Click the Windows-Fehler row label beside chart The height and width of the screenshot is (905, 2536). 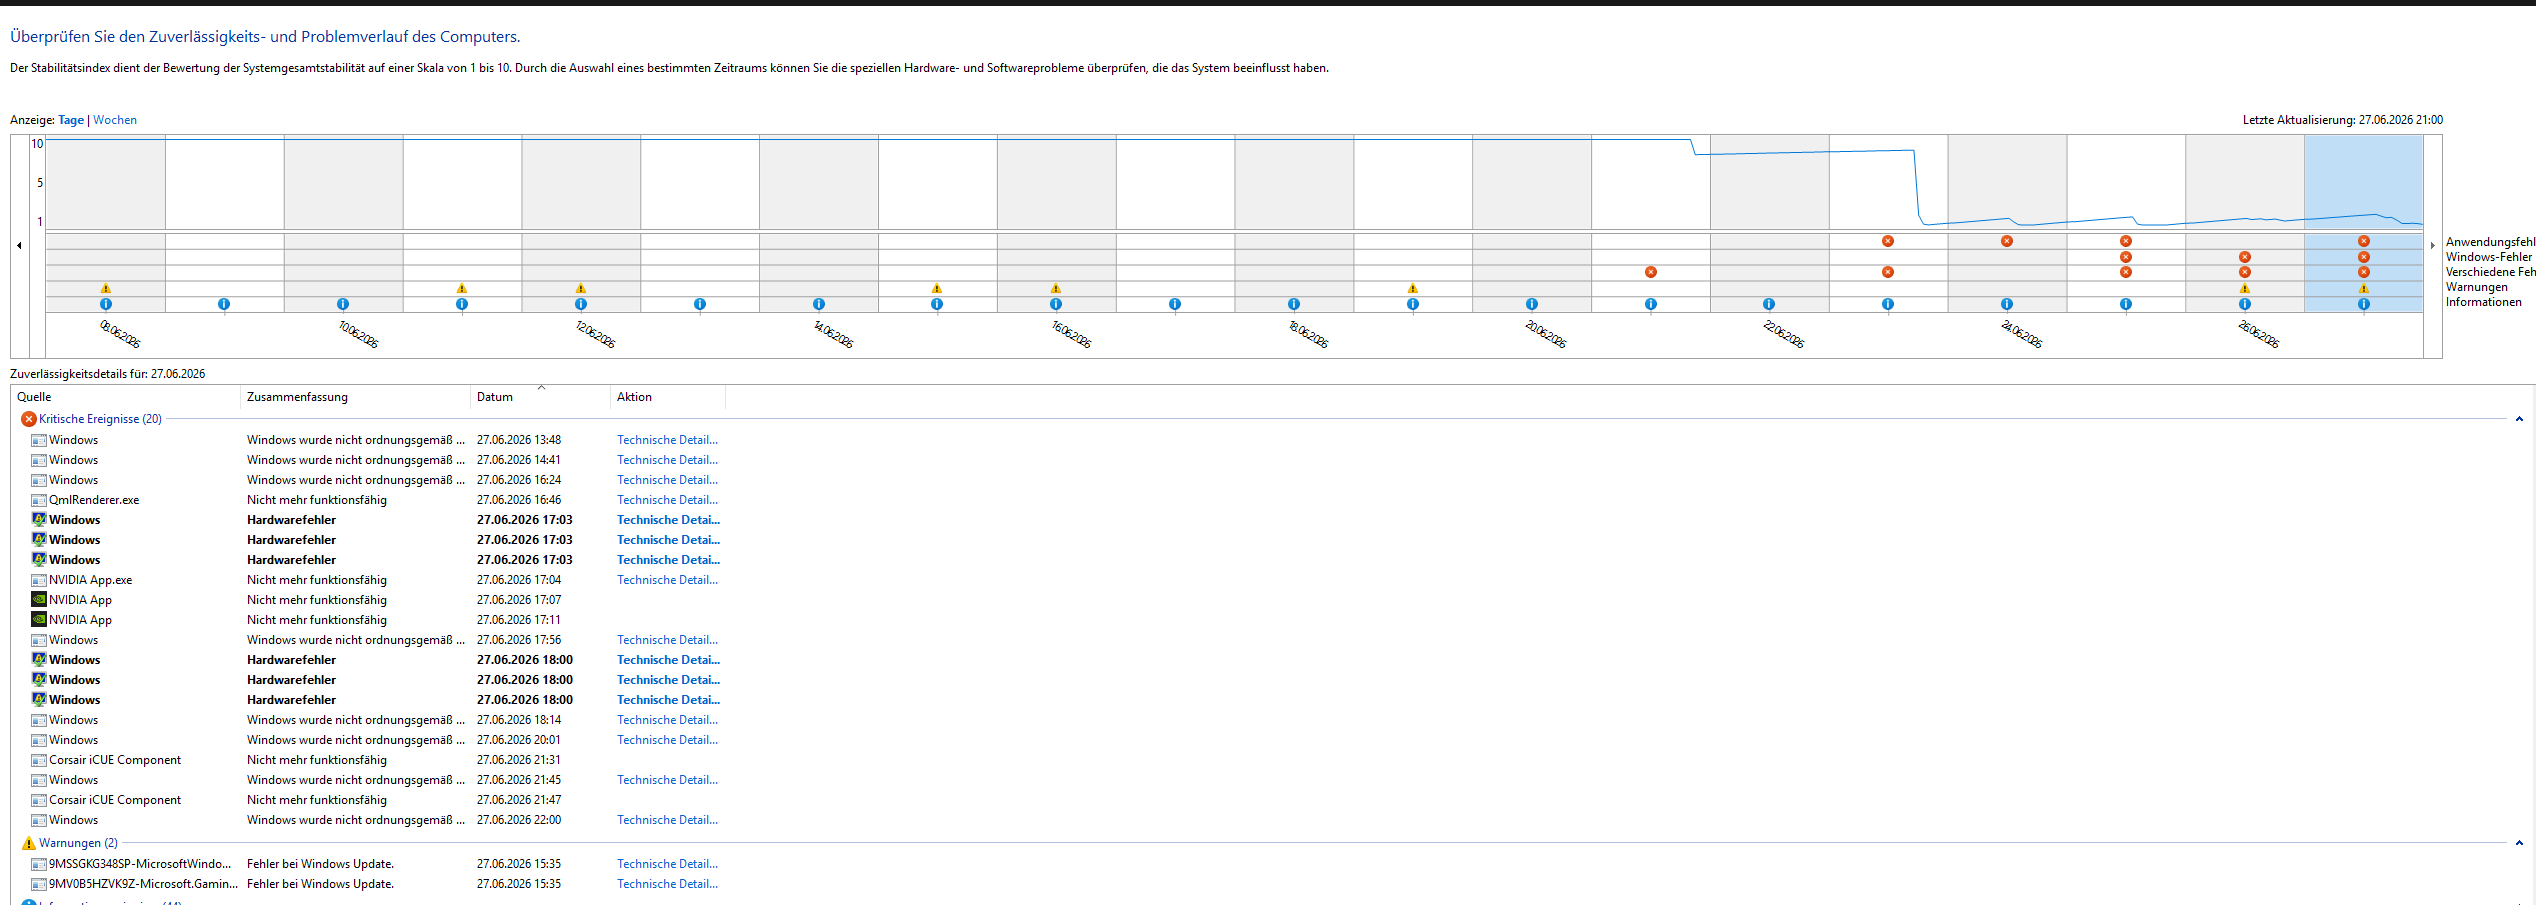[x=2489, y=257]
